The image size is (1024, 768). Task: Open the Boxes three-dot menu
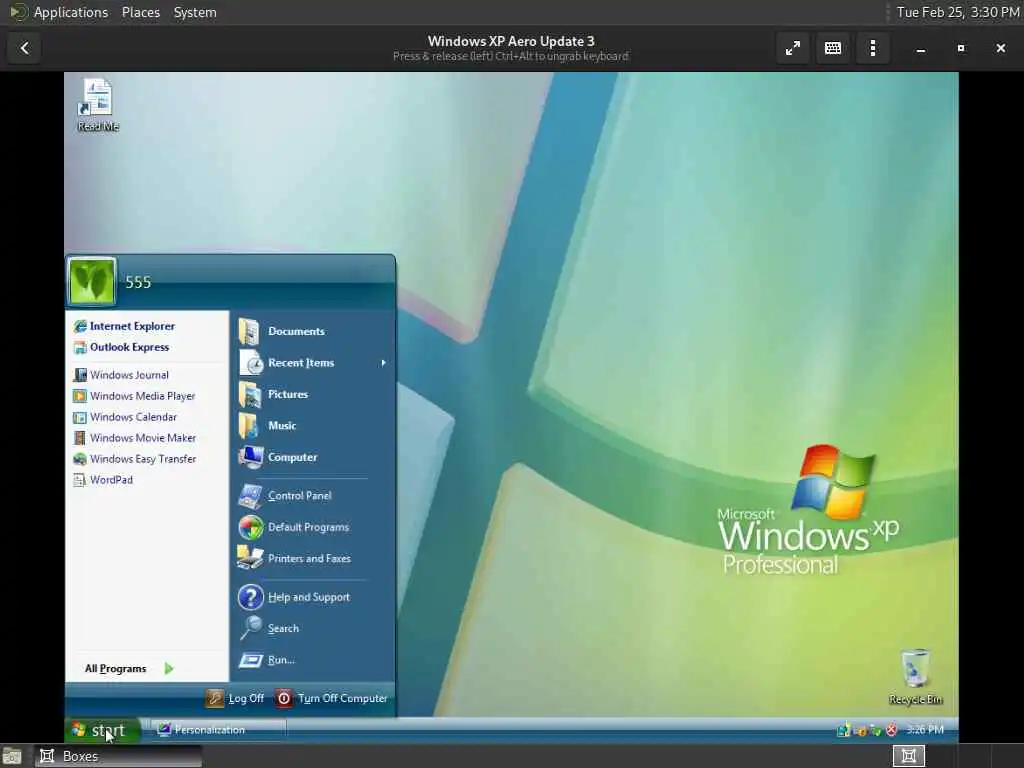tap(872, 48)
